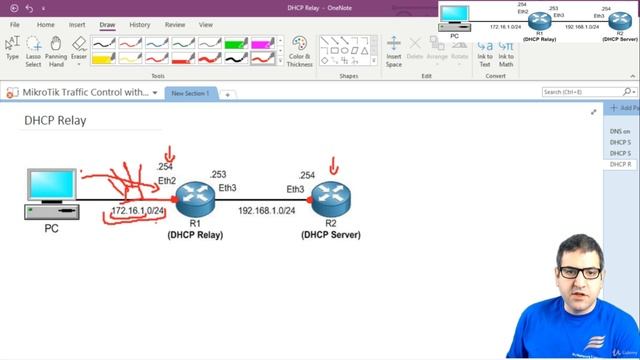Run Ink to Math conversion
The image size is (640, 360).
(x=506, y=54)
